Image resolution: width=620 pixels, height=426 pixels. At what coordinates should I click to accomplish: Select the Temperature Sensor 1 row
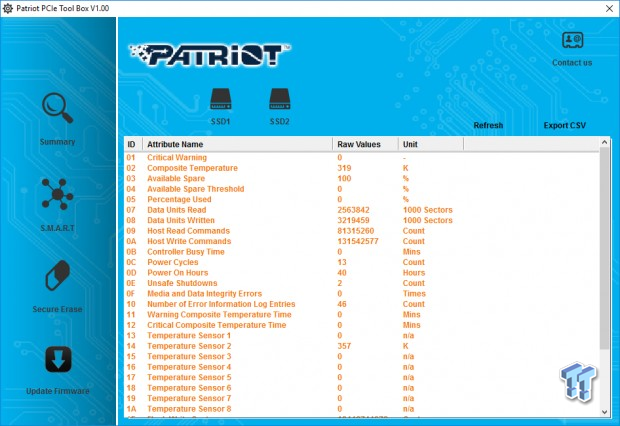point(362,335)
